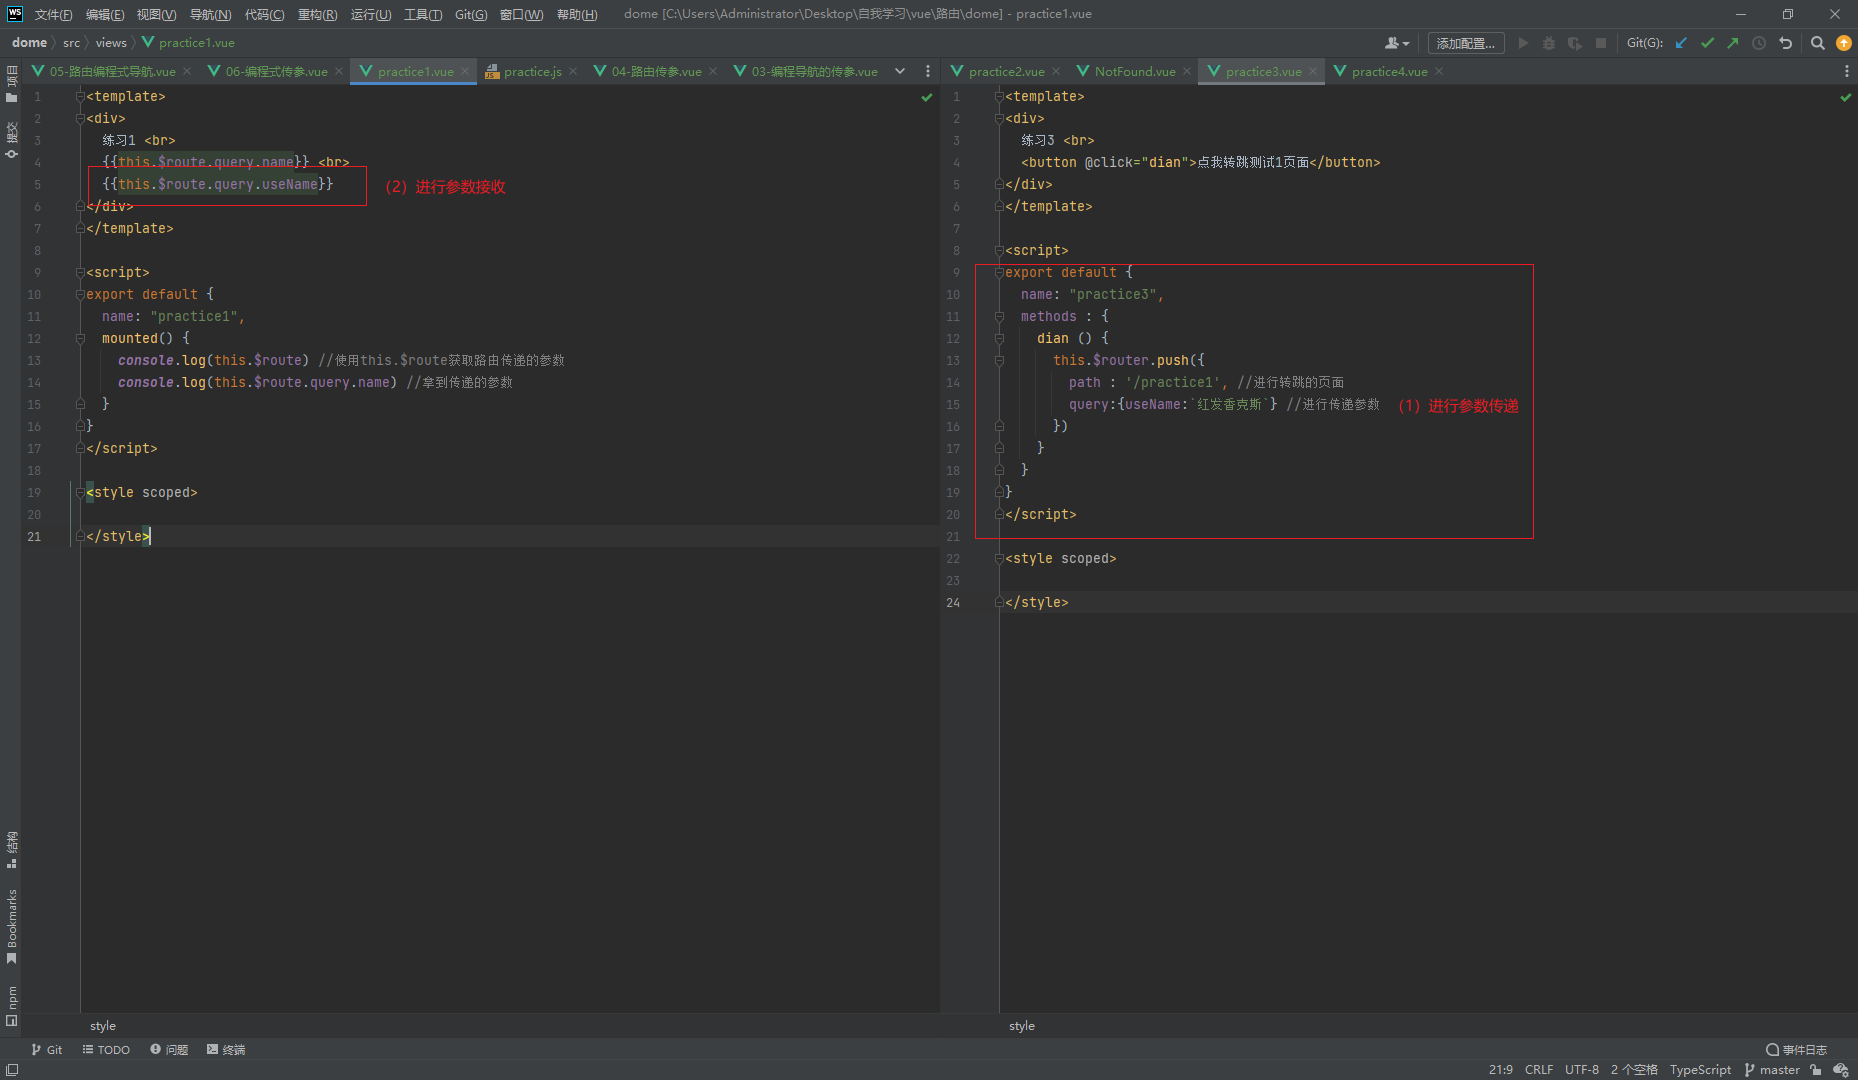Toggle the read-only lock icon in status bar

[x=1816, y=1070]
